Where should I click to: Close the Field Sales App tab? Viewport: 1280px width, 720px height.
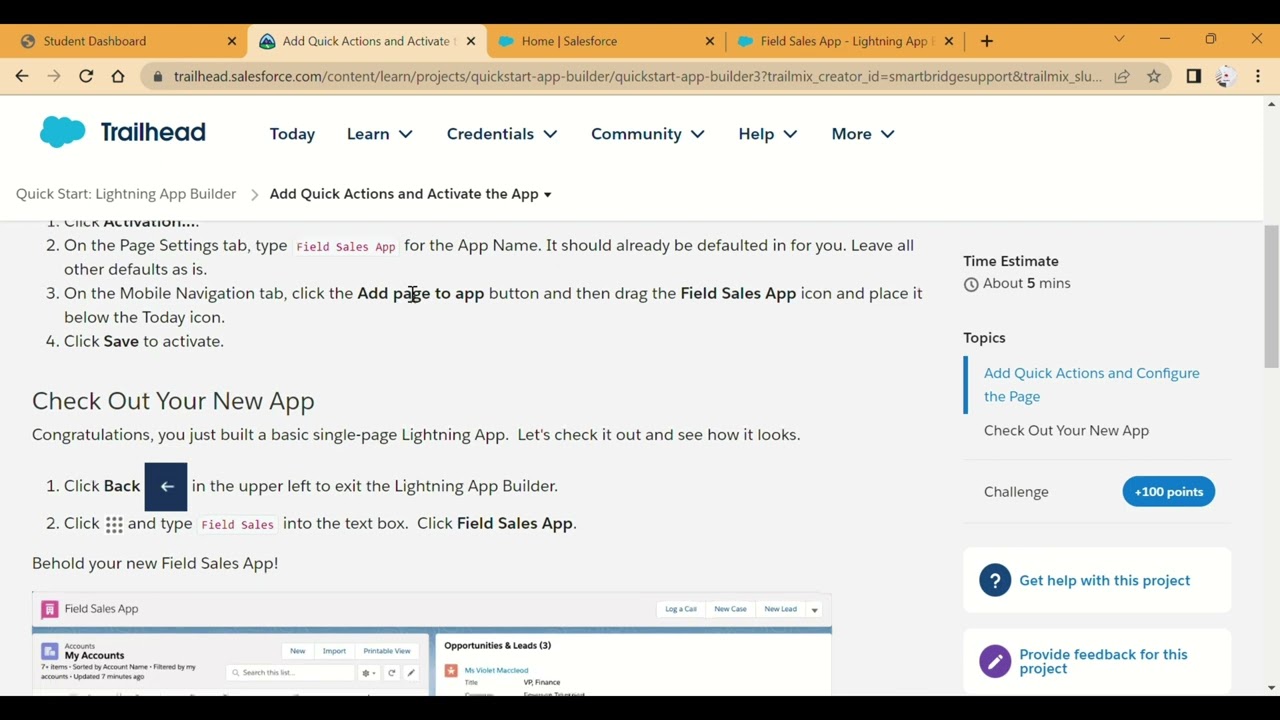(x=949, y=41)
